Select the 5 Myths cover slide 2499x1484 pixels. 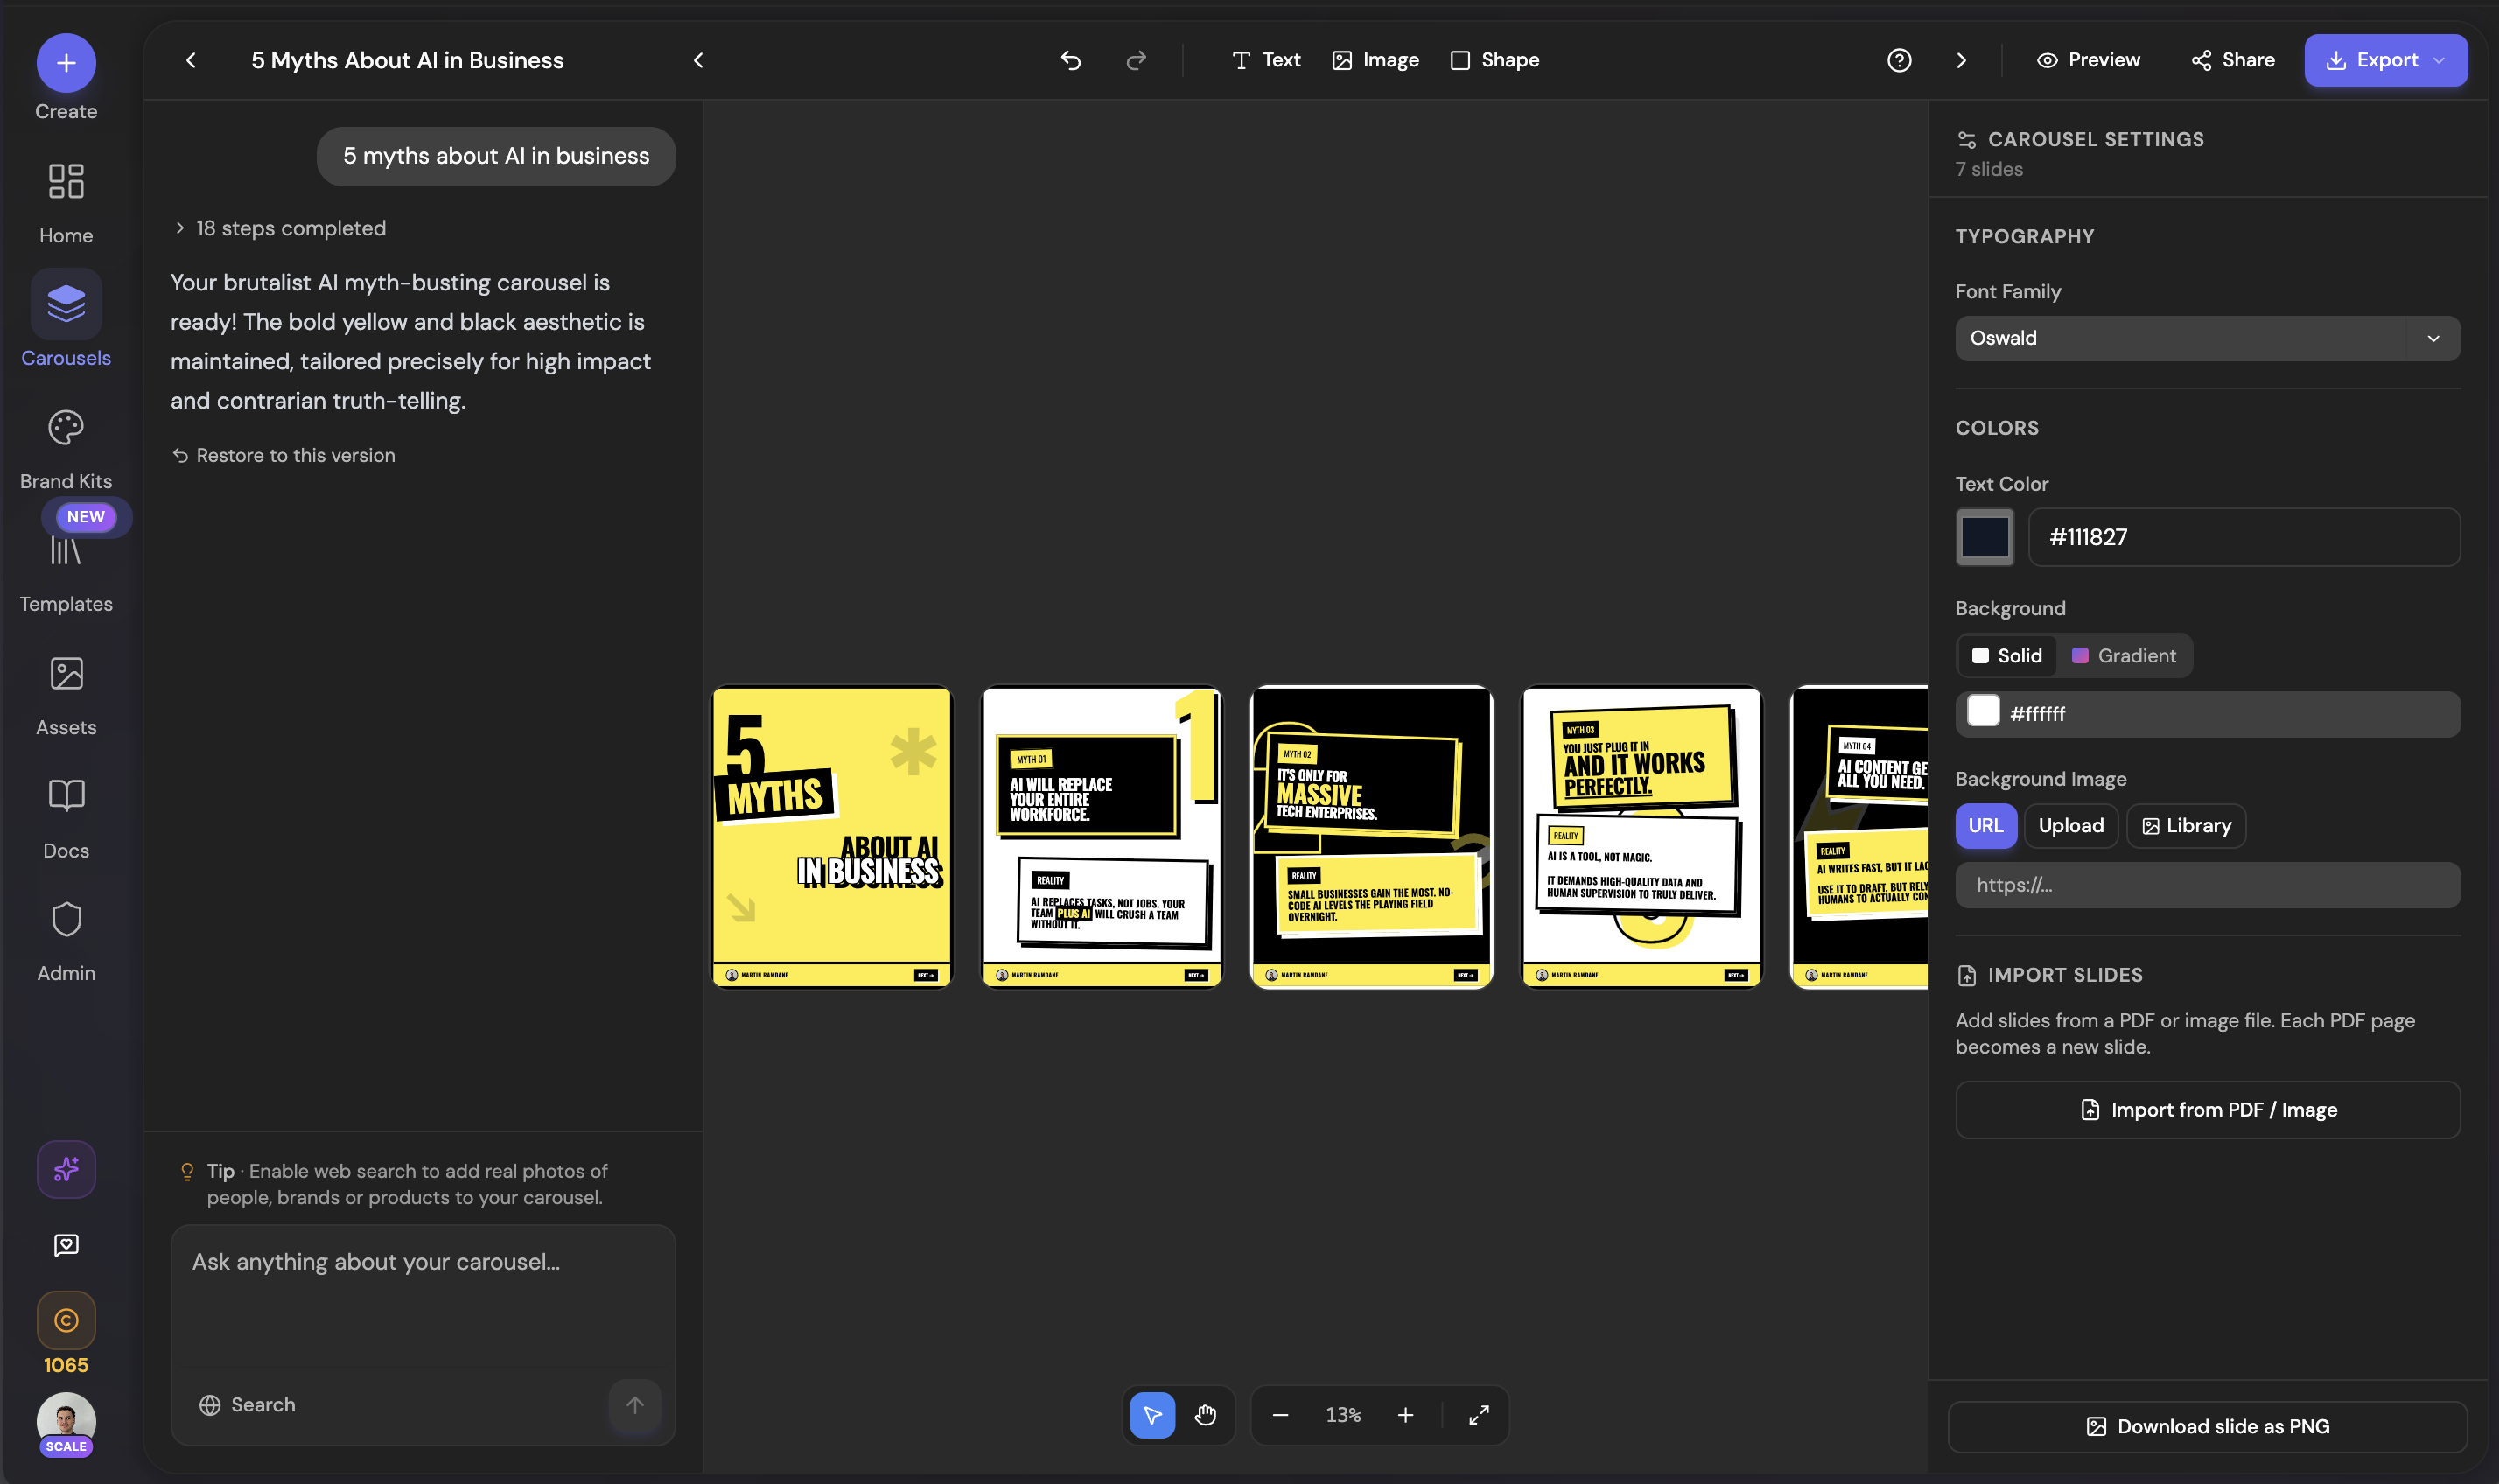[831, 837]
